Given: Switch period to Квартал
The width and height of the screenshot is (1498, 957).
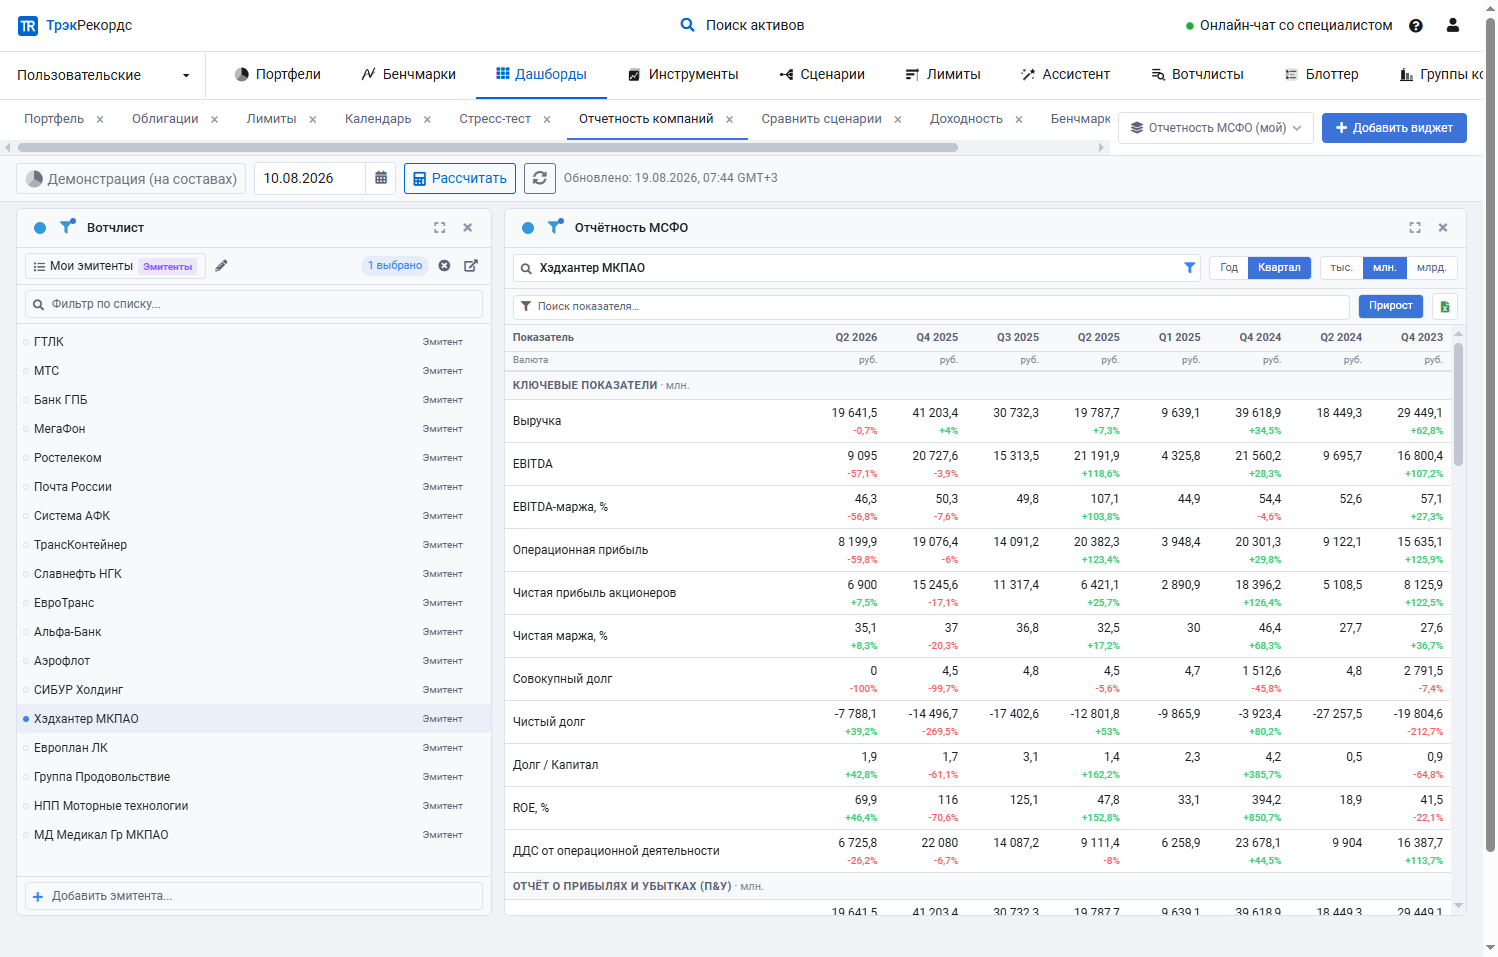Looking at the screenshot, I should 1279,268.
